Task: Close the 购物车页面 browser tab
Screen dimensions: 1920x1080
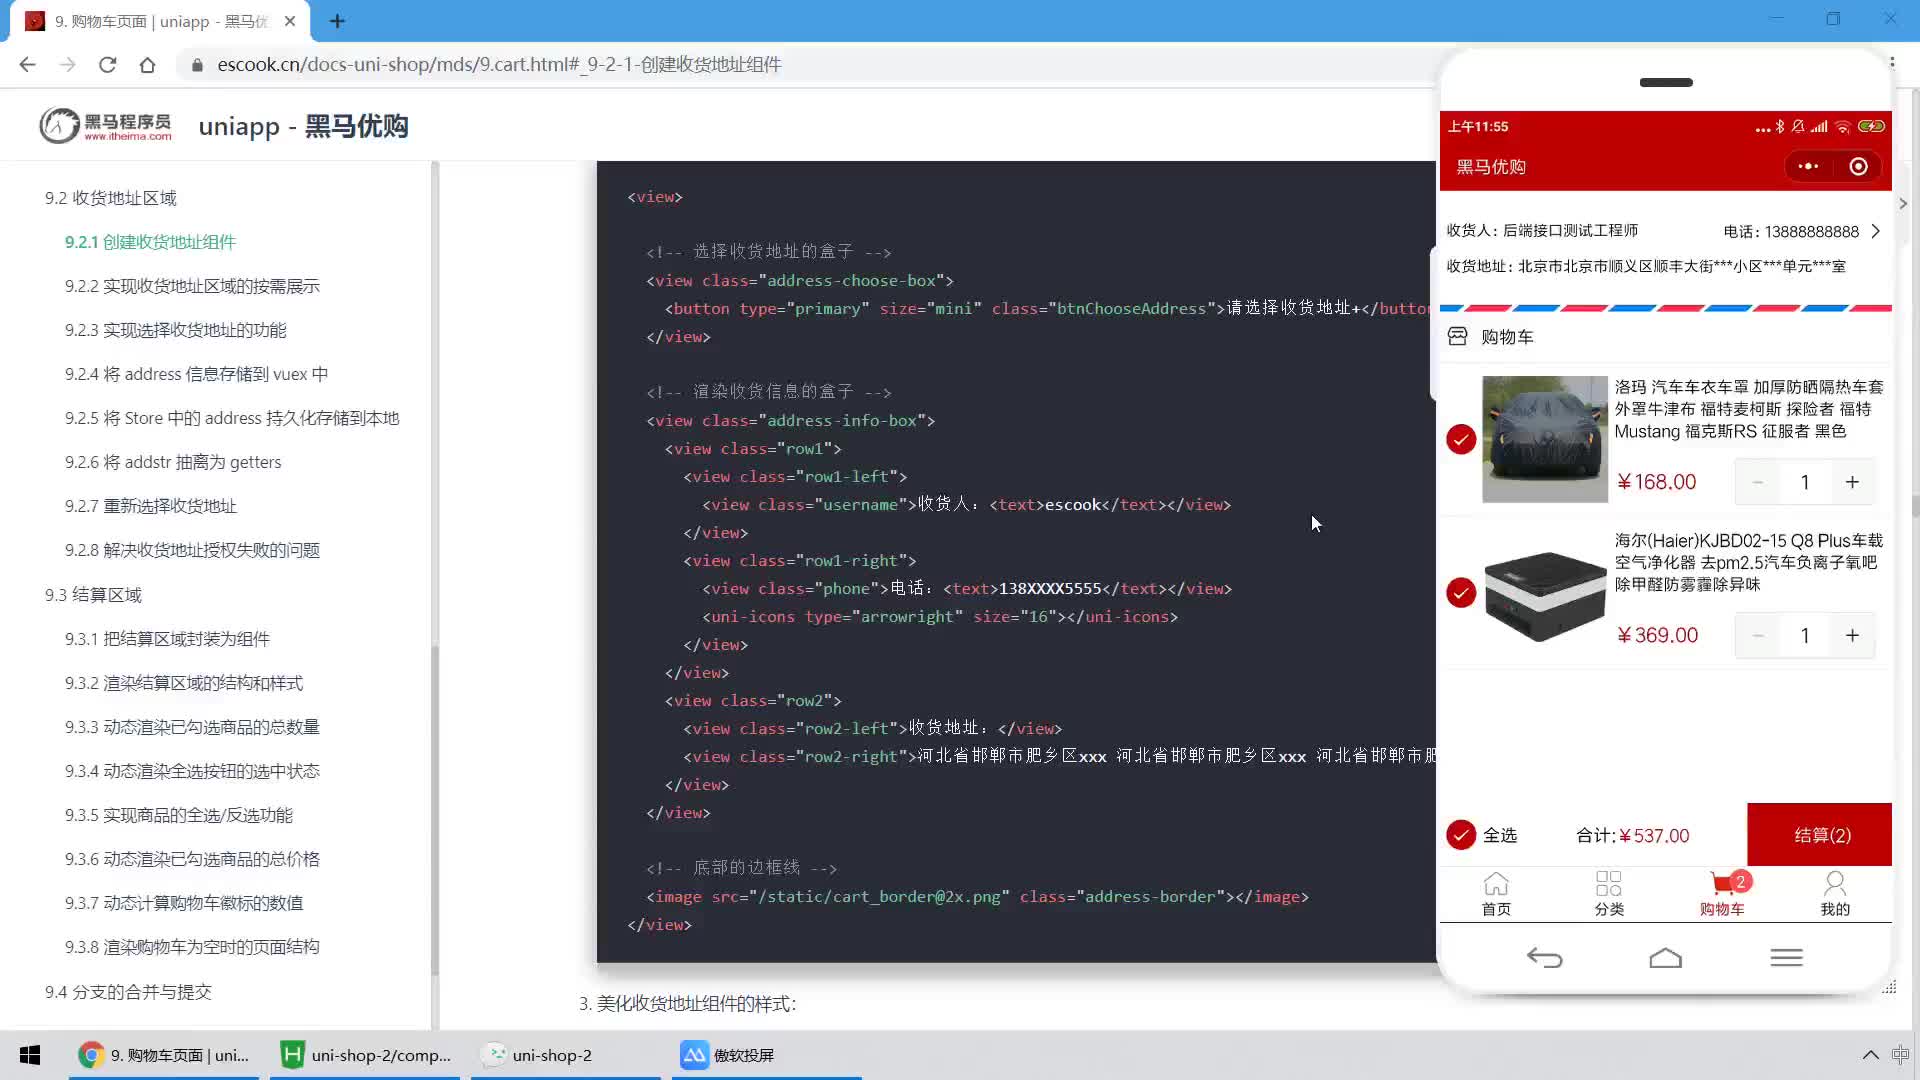Action: pos(290,21)
